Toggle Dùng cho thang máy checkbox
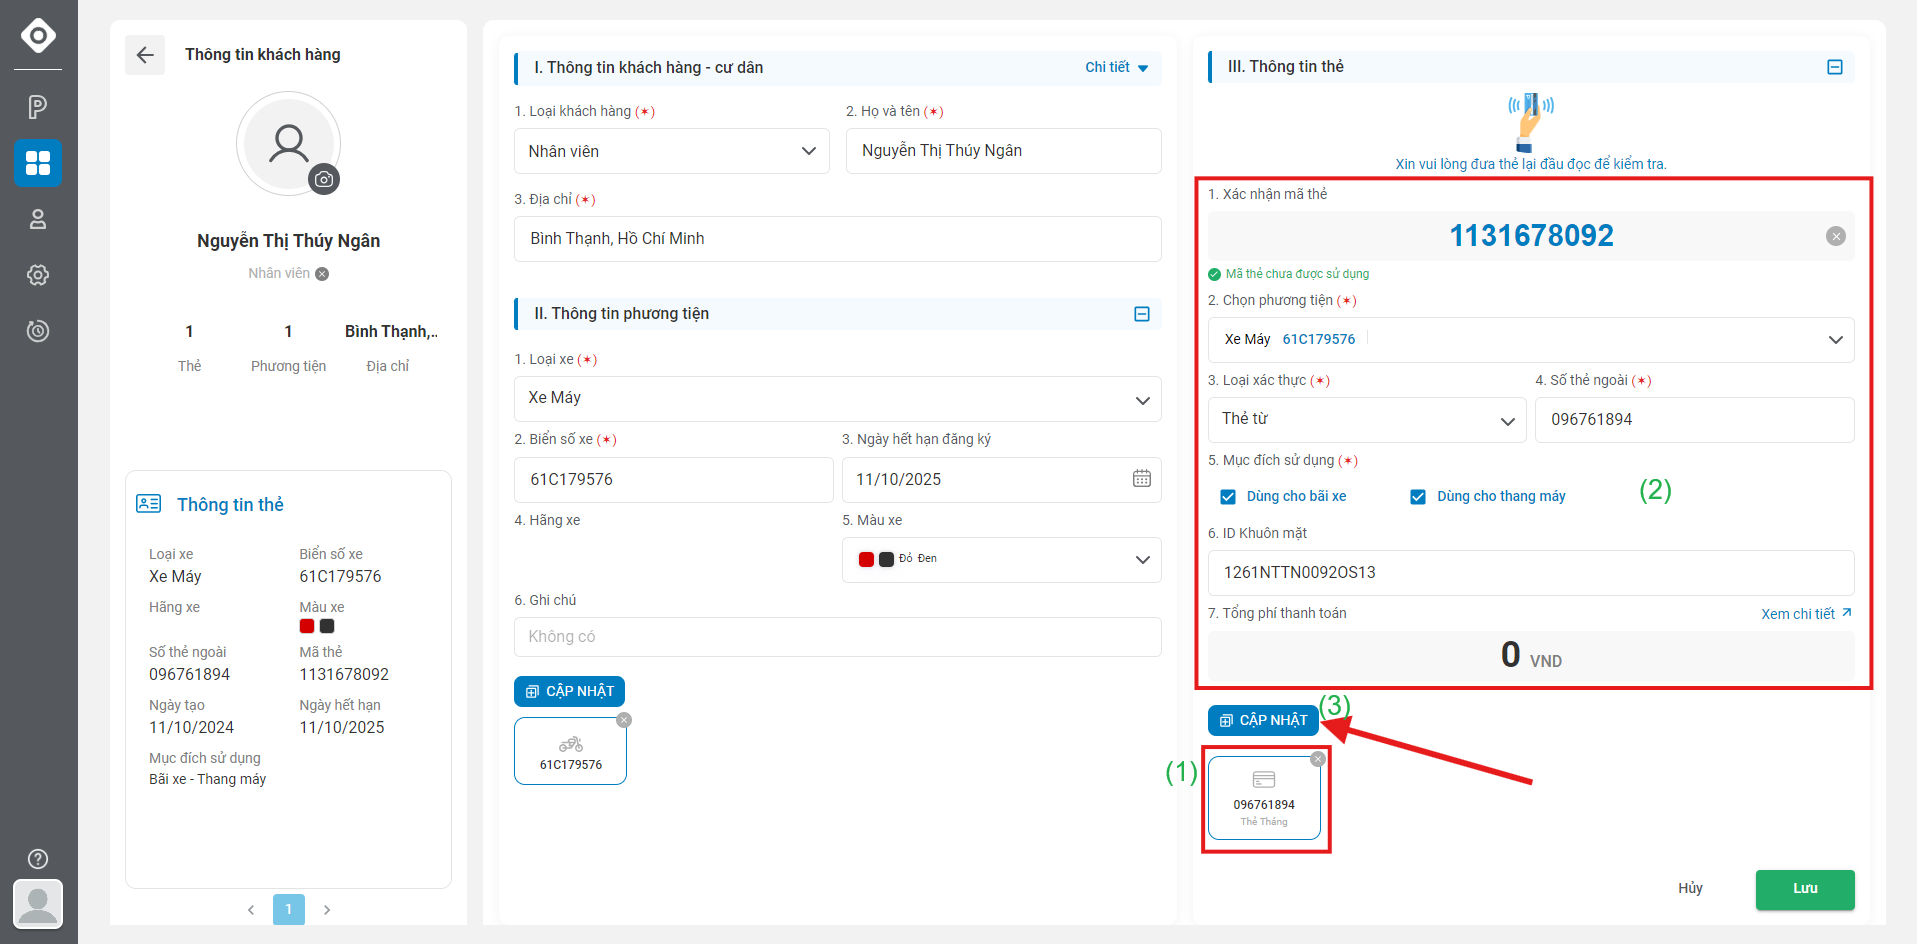The height and width of the screenshot is (944, 1917). tap(1418, 497)
